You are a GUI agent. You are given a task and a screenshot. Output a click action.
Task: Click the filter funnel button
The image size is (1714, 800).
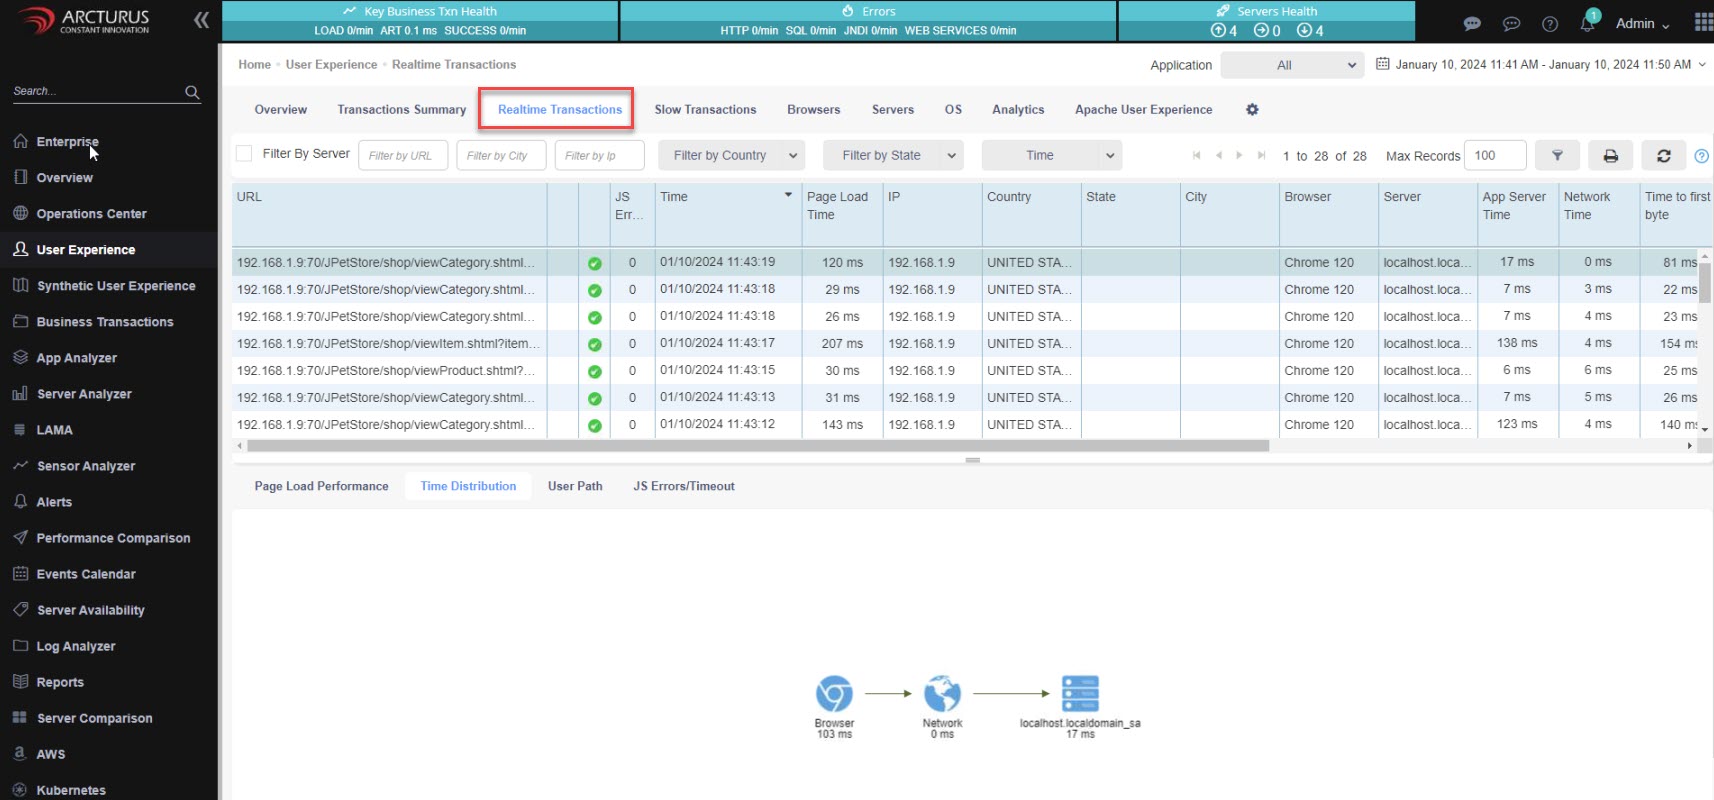(1557, 156)
